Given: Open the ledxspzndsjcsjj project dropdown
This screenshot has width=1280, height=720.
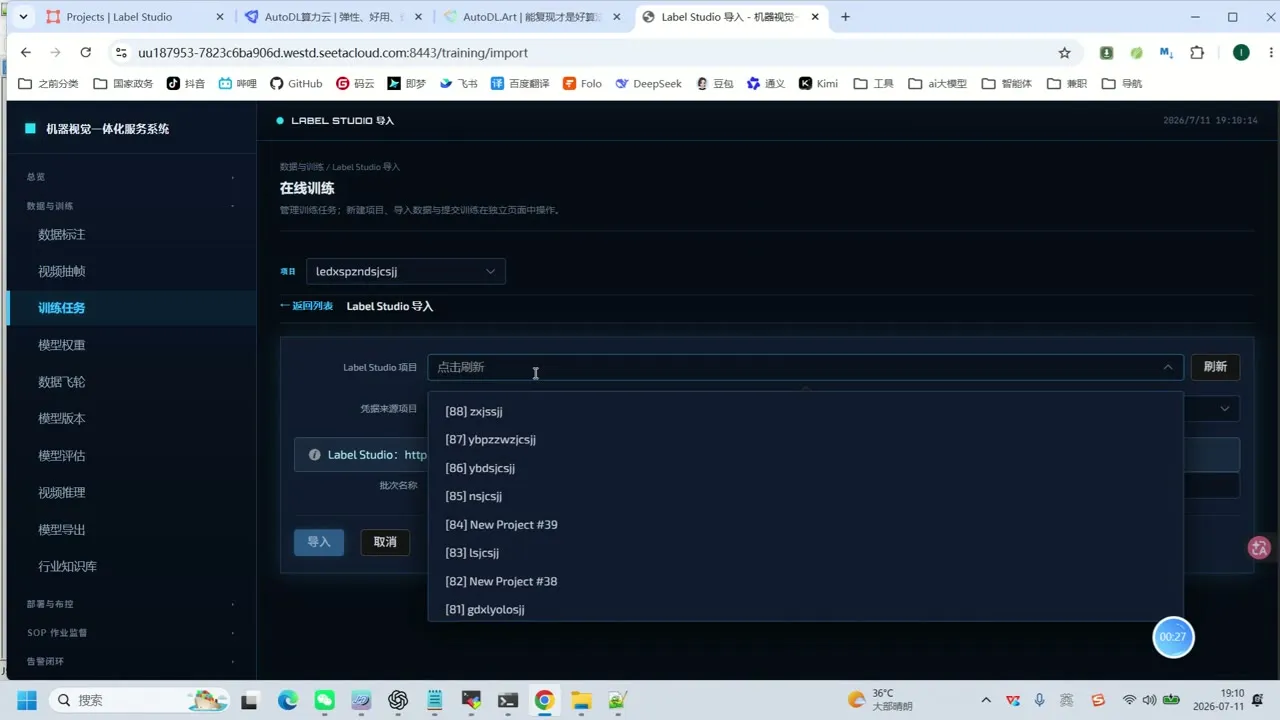Looking at the screenshot, I should pyautogui.click(x=405, y=271).
